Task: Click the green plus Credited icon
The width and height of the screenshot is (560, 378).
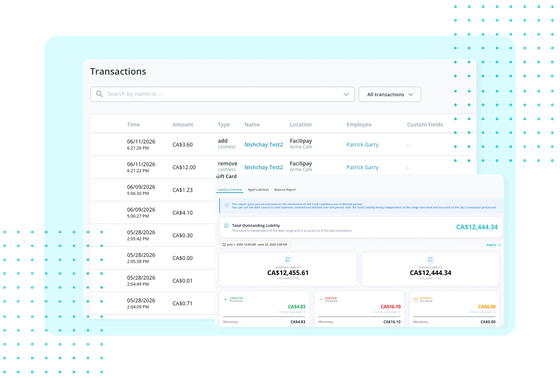Action: click(x=225, y=299)
